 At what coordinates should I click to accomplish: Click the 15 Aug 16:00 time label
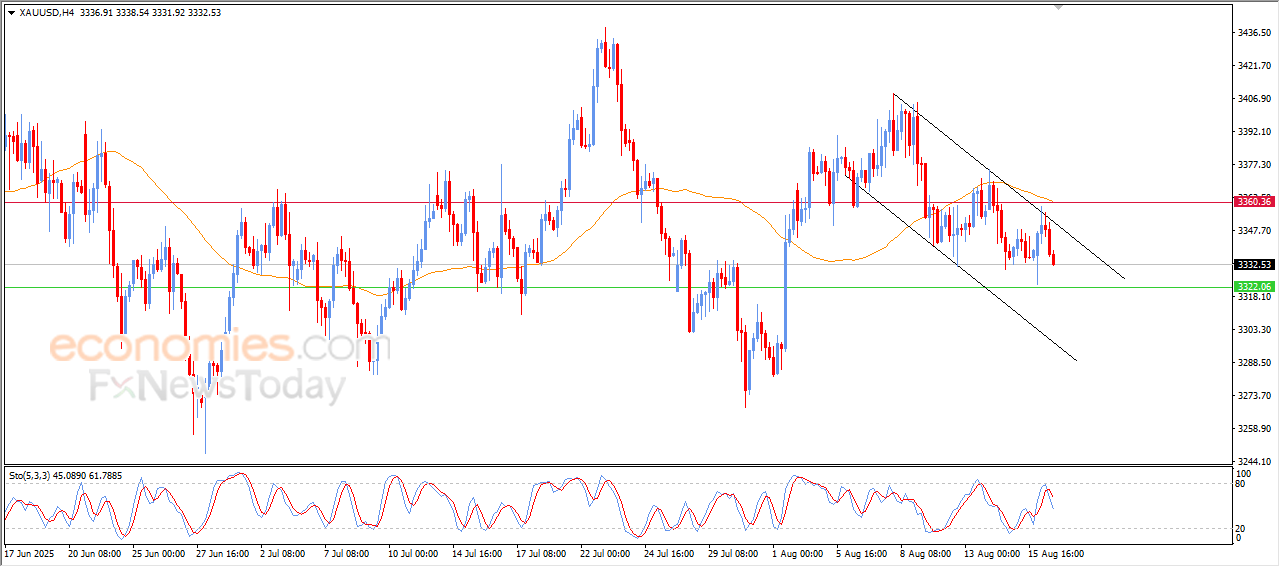tap(1055, 553)
